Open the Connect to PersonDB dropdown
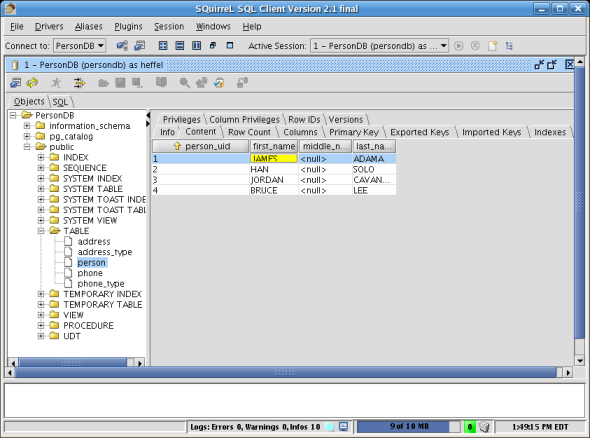 (x=79, y=46)
